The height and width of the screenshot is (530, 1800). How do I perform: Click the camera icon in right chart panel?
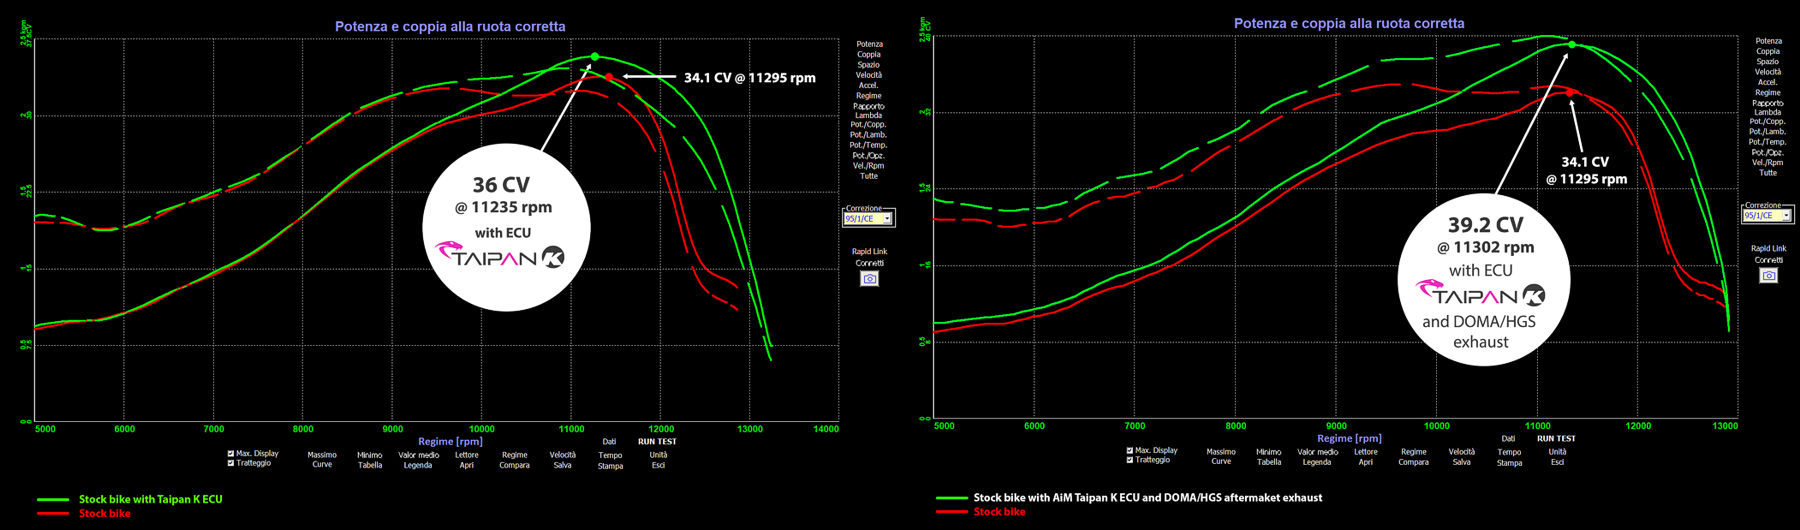tap(1768, 275)
